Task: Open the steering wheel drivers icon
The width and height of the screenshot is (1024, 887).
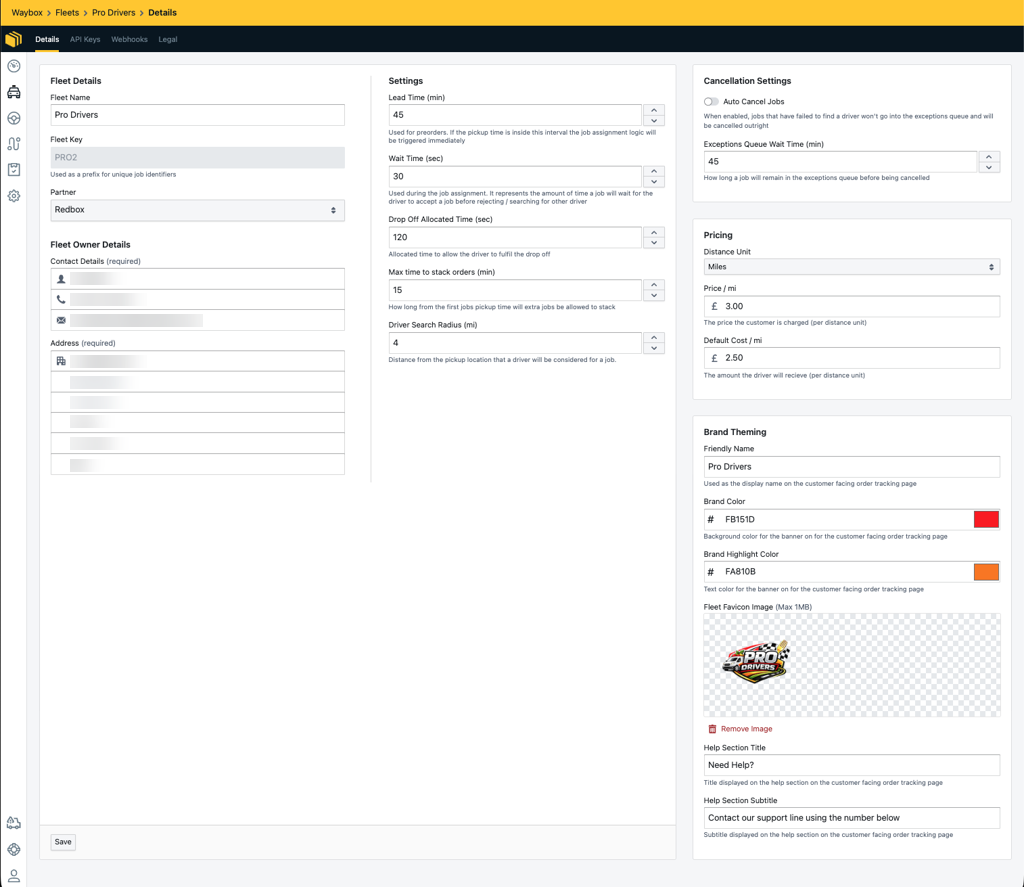Action: (x=14, y=118)
